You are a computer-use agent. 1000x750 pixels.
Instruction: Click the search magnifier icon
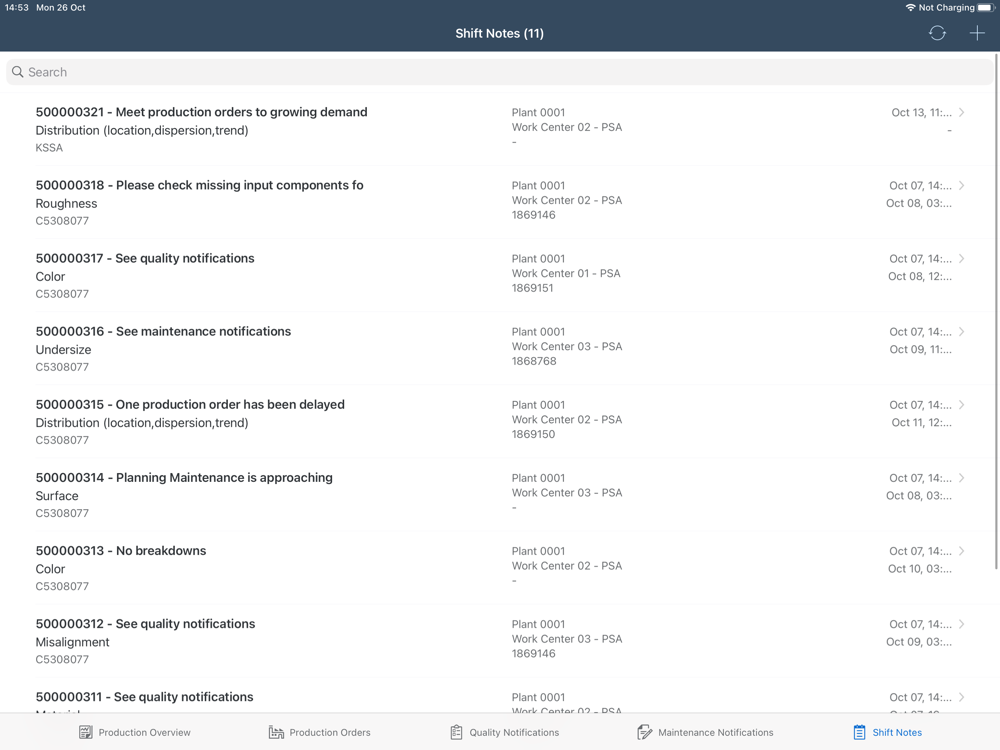pyautogui.click(x=18, y=72)
